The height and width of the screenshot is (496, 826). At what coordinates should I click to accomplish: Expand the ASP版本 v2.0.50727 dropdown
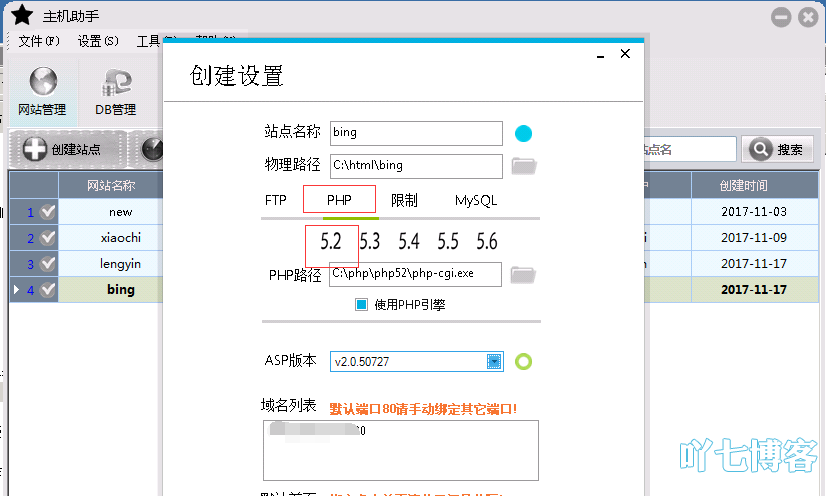pyautogui.click(x=493, y=361)
